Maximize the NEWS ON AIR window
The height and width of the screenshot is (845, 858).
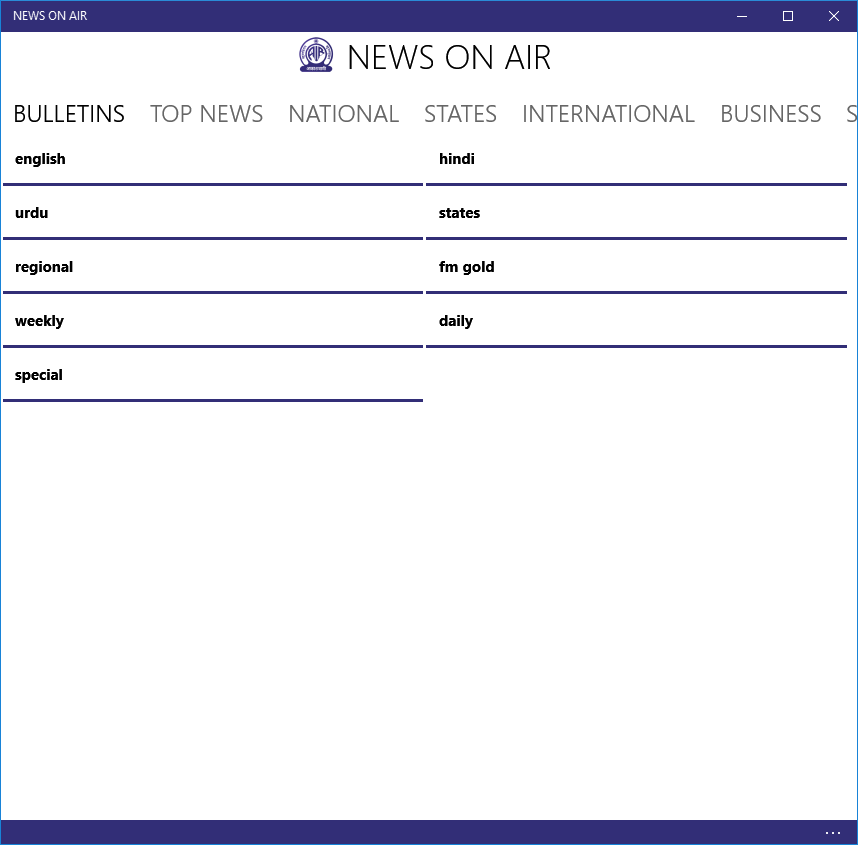pos(788,16)
